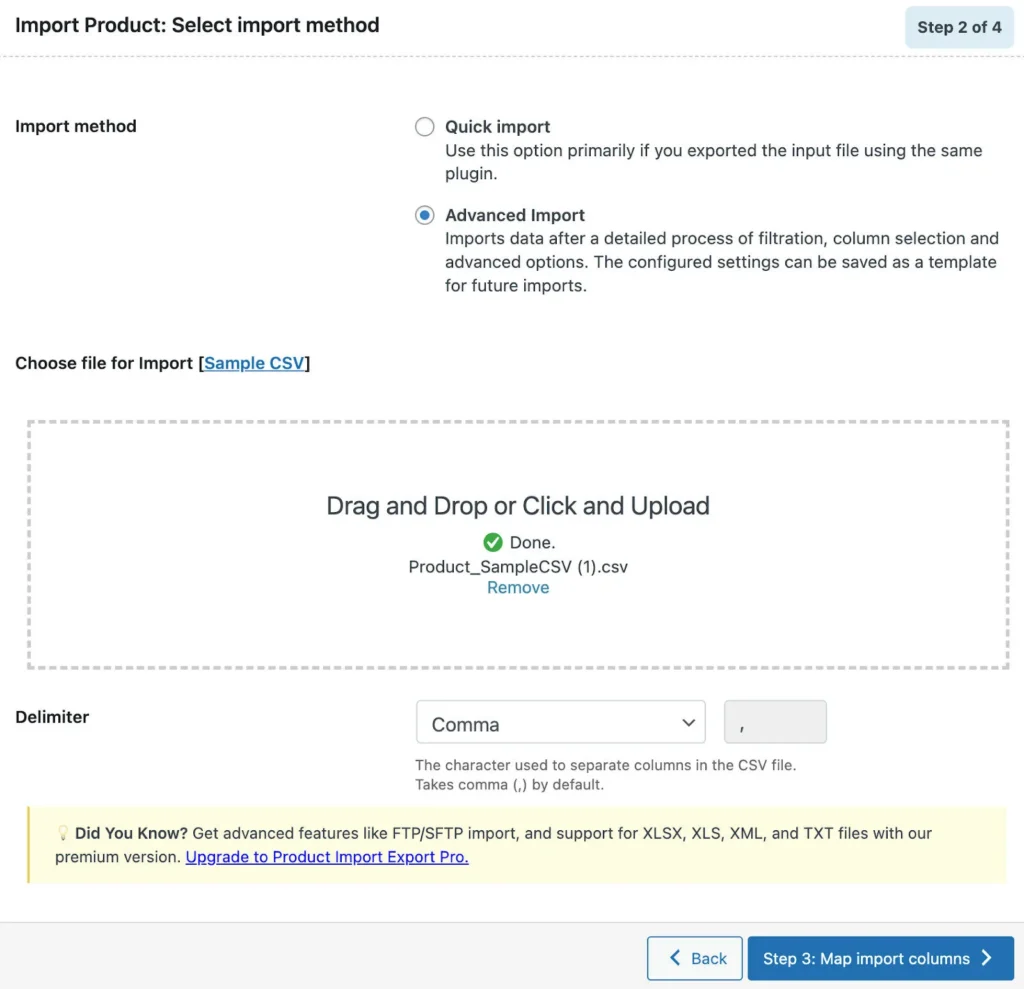Click the Back button
Screen dimensions: 1024x989
click(694, 958)
